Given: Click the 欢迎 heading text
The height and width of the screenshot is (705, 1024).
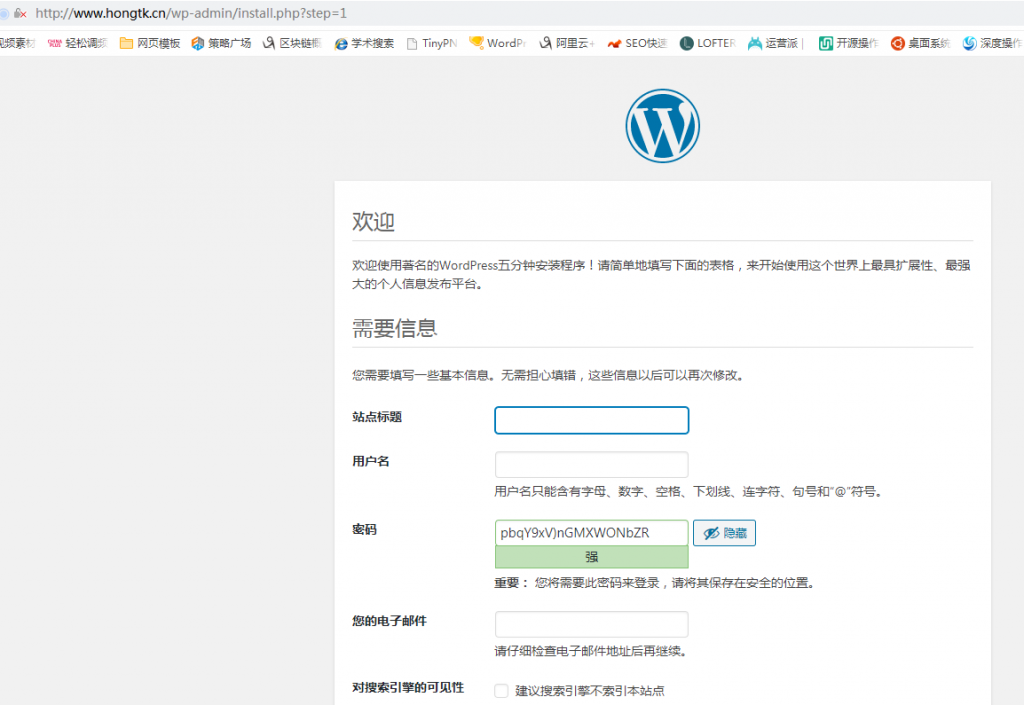Looking at the screenshot, I should pos(373,221).
